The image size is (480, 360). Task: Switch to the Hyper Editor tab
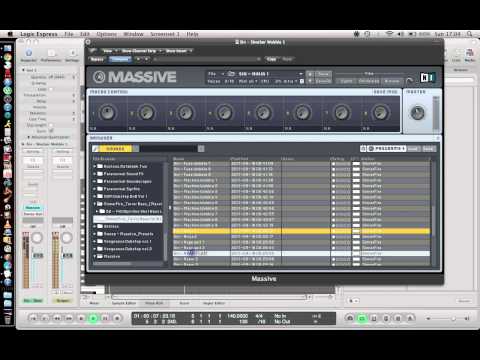(x=214, y=303)
